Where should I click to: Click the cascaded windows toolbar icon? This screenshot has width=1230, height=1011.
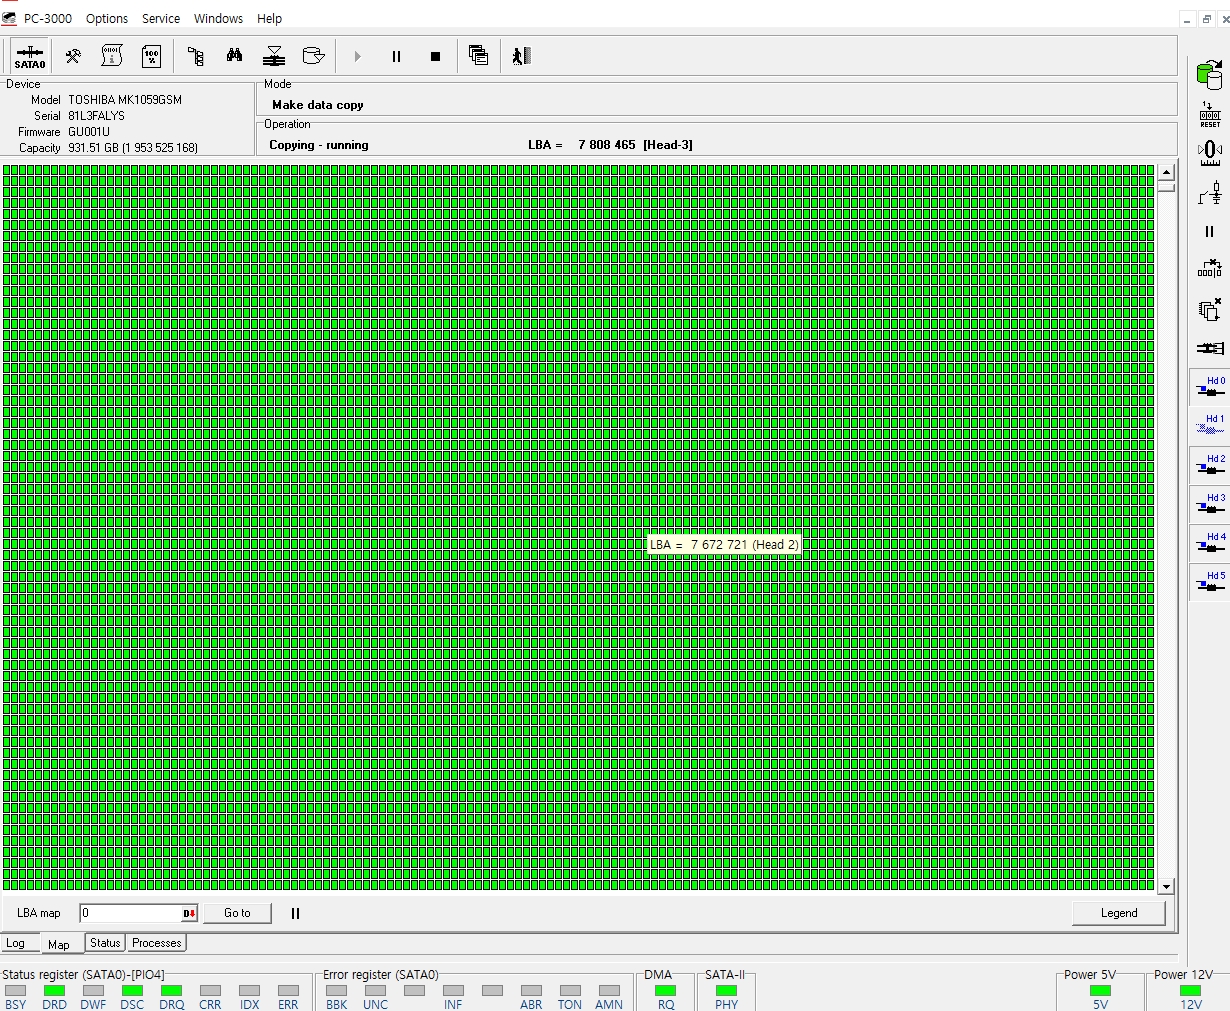pos(479,56)
